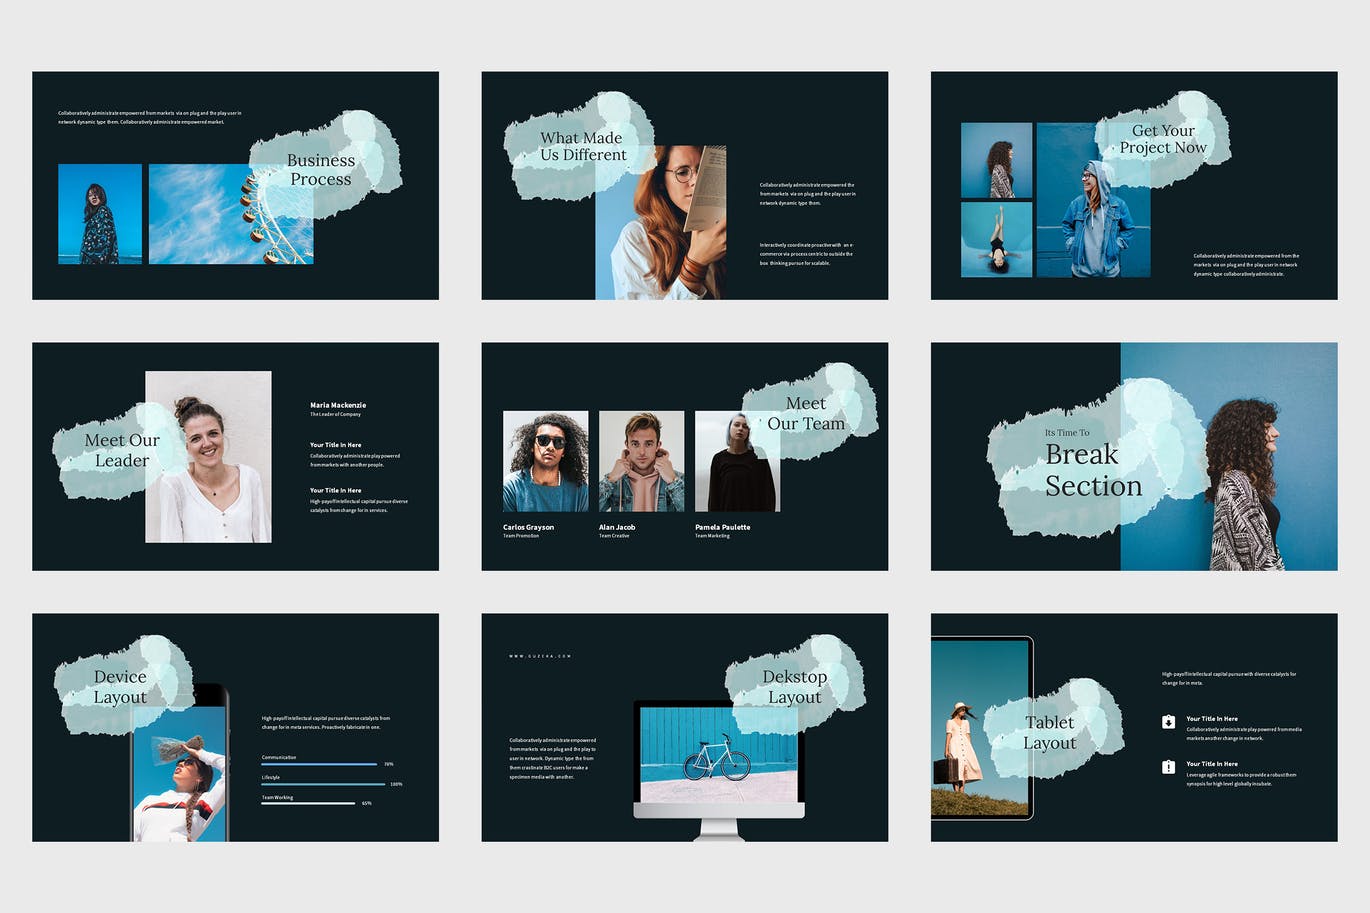Select the Carlos Grayson team photo
Viewport: 1370px width, 913px height.
click(546, 460)
